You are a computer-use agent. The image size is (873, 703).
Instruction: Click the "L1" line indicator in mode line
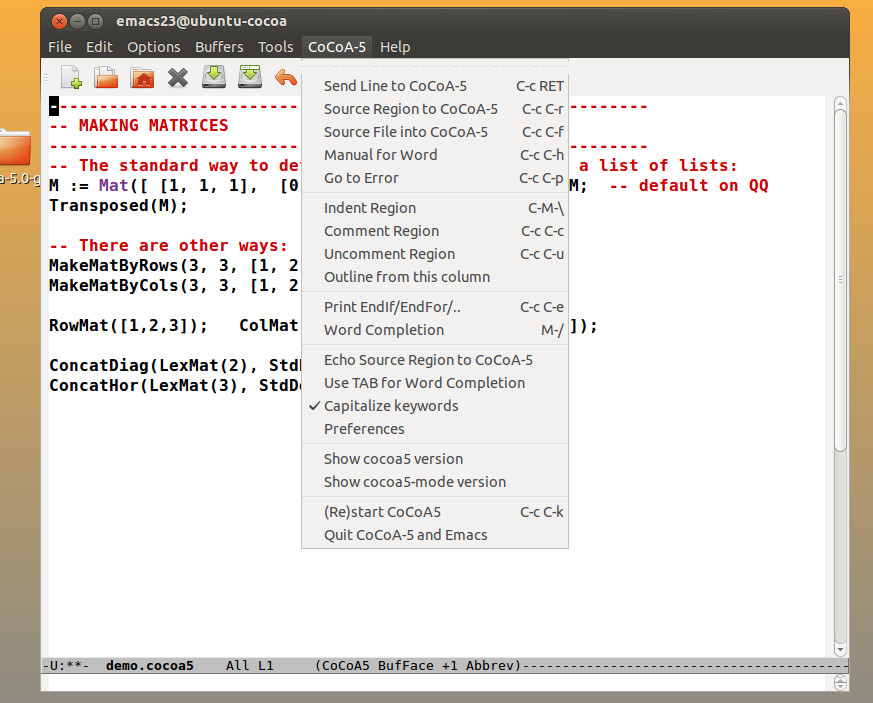coord(266,666)
